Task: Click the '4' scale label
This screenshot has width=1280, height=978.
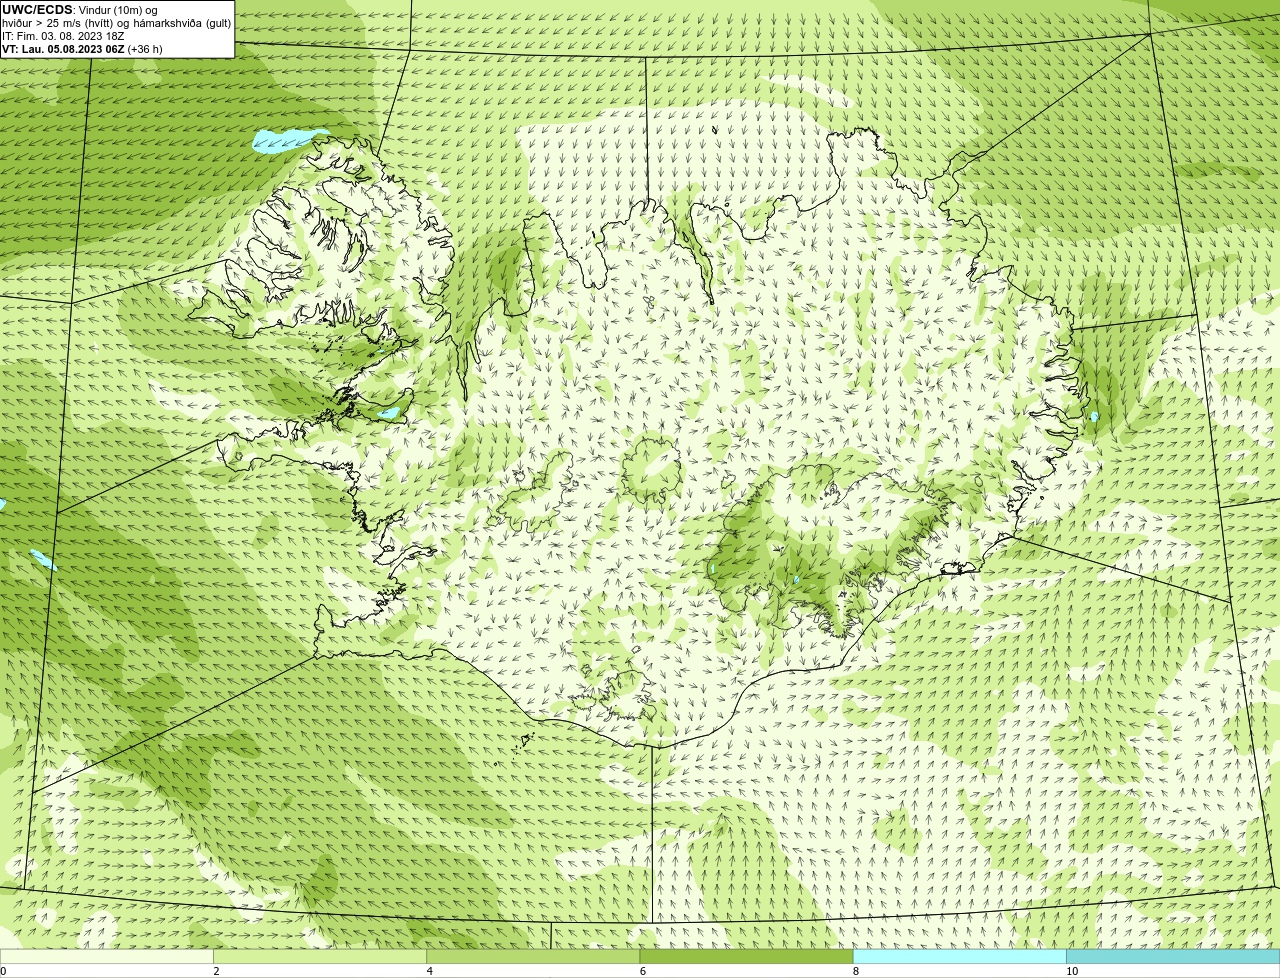Action: click(x=430, y=971)
